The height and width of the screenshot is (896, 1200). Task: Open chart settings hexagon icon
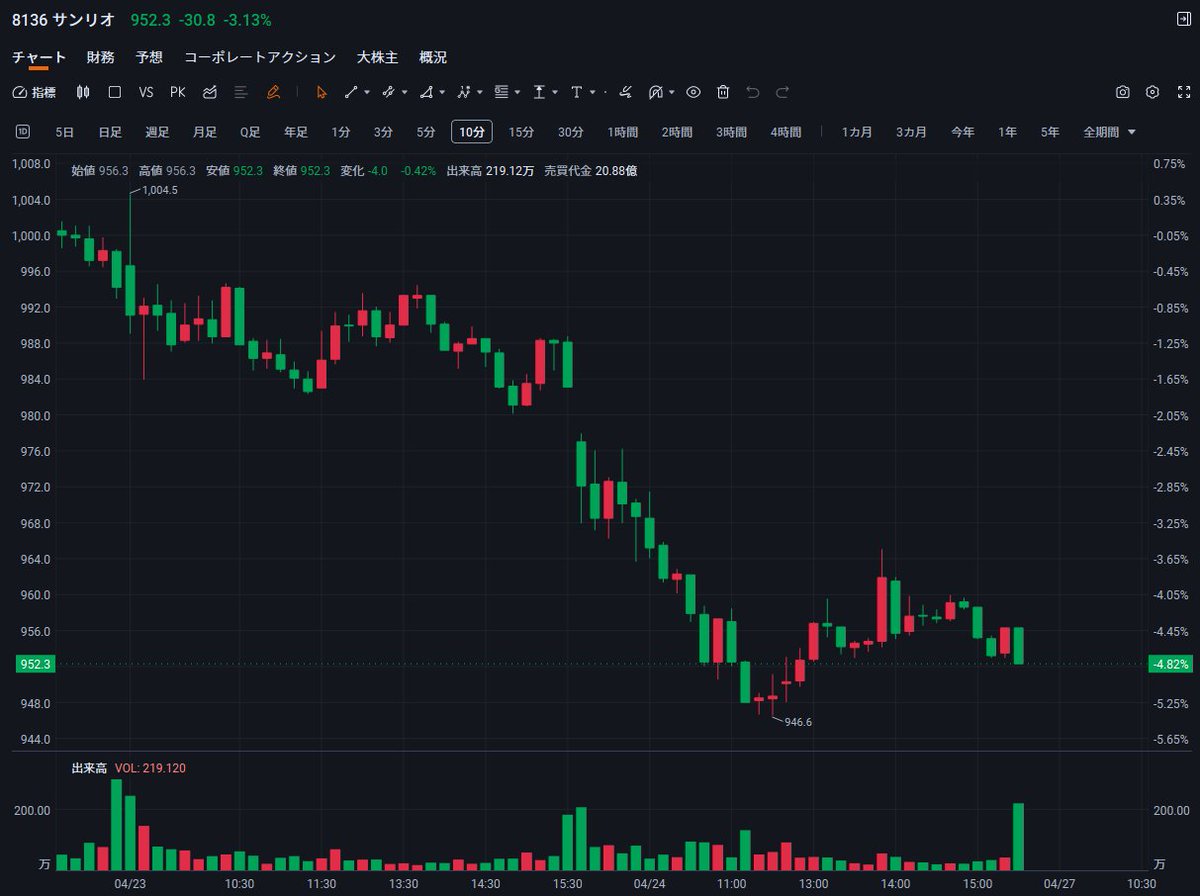click(x=1153, y=92)
